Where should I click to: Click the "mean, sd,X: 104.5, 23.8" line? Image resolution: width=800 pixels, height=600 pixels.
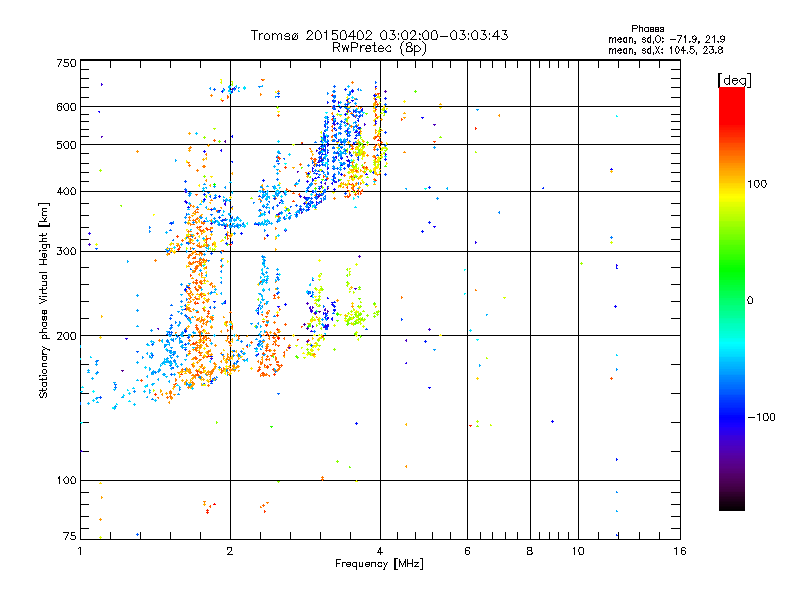point(665,50)
